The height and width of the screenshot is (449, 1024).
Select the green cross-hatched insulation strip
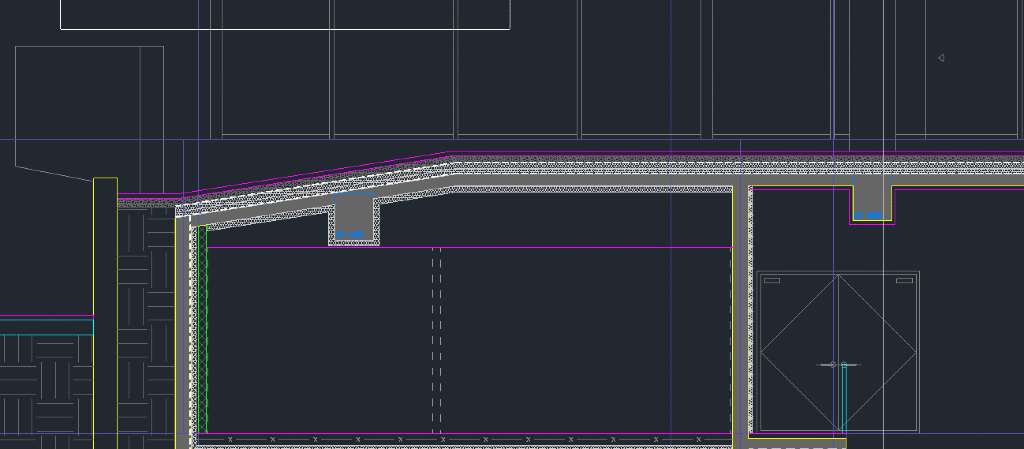[x=201, y=330]
